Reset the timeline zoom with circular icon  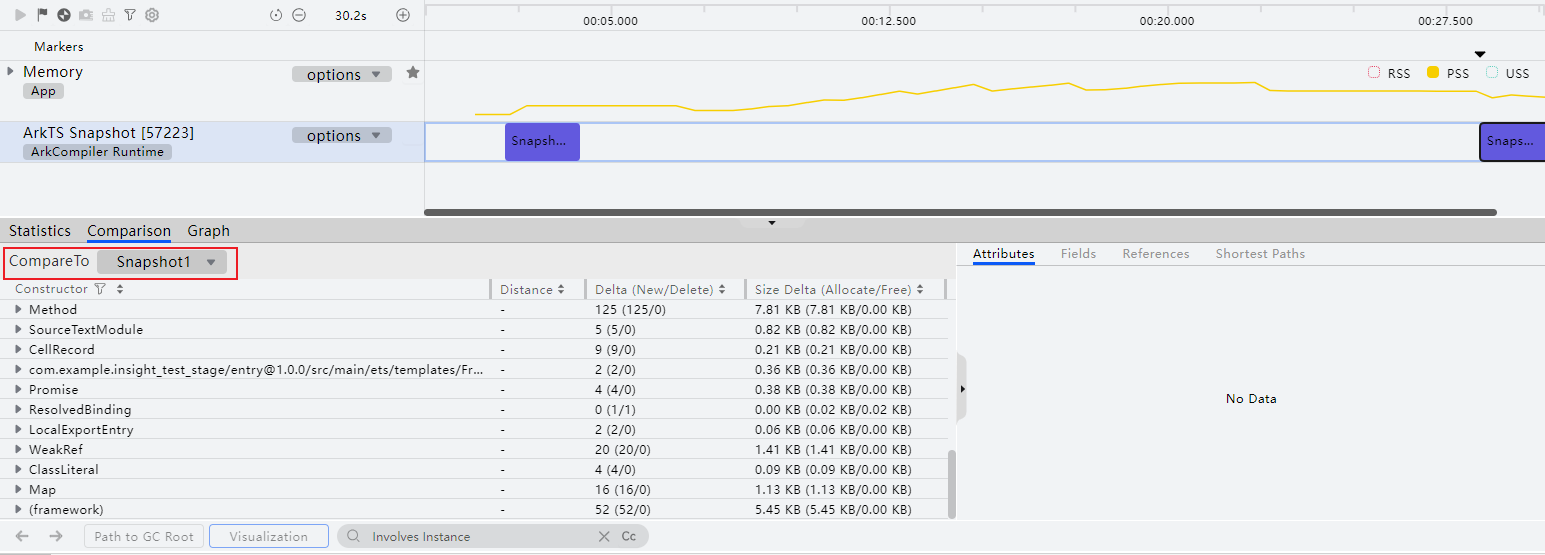pos(277,15)
